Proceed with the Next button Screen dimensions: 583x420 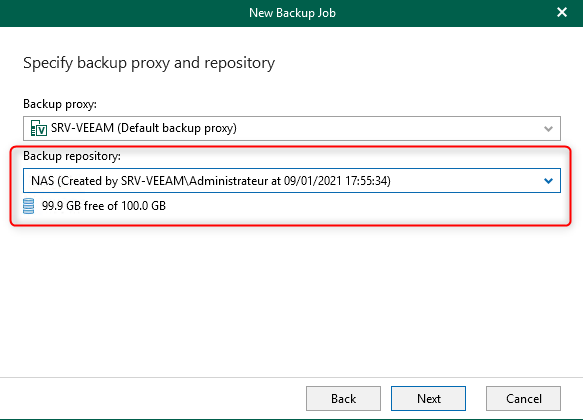coord(428,398)
